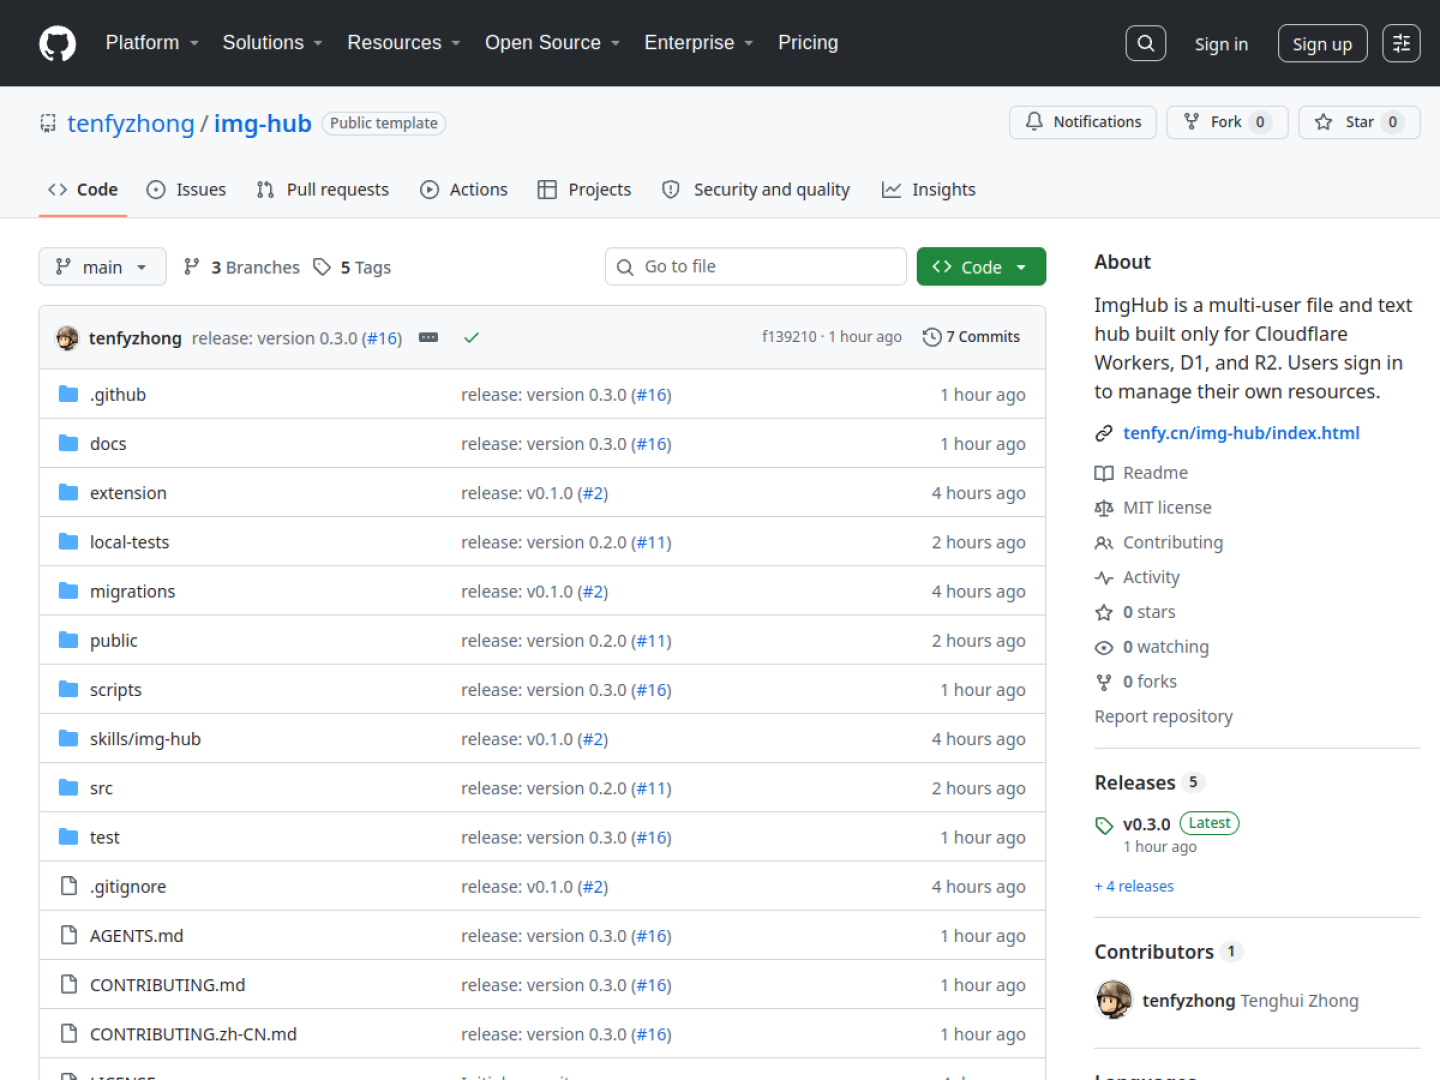This screenshot has height=1080, width=1440.
Task: Click the commit history clock icon
Action: (932, 337)
